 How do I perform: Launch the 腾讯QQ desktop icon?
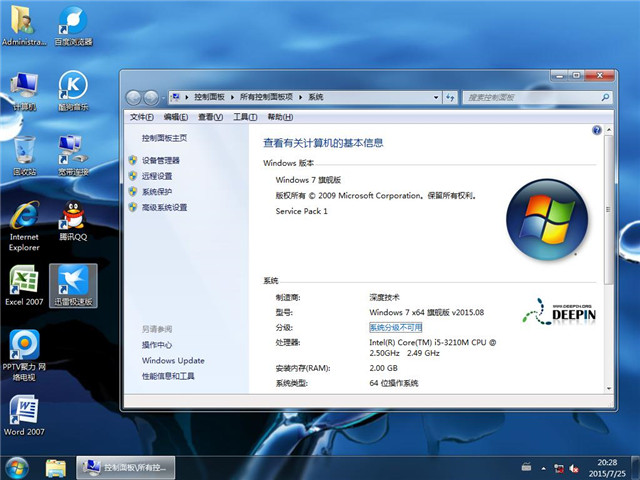72,218
